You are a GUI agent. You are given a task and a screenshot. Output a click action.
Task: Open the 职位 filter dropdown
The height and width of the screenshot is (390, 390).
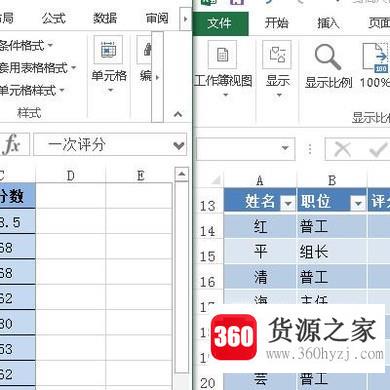[x=358, y=203]
